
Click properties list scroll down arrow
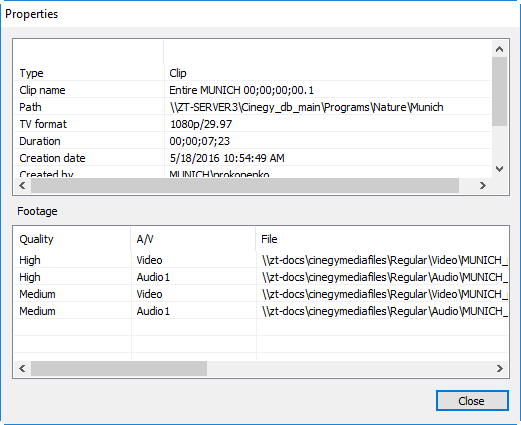tap(499, 169)
